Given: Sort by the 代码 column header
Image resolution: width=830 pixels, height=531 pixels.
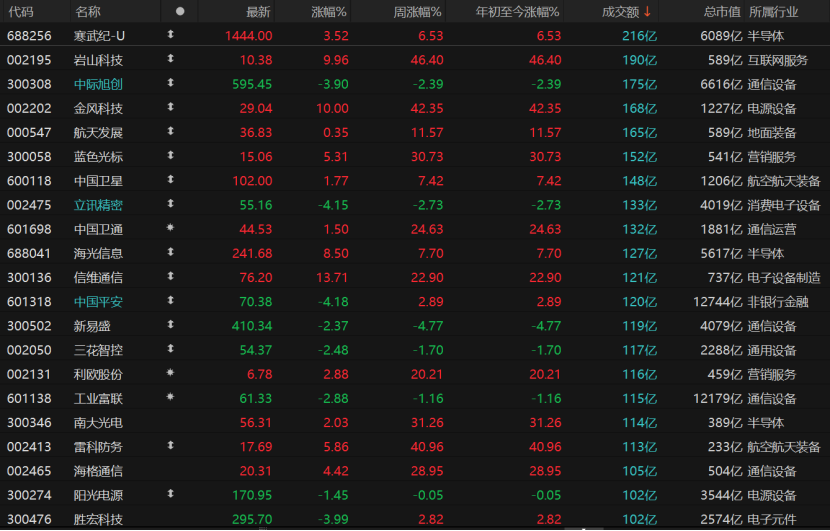Looking at the screenshot, I should [21, 12].
